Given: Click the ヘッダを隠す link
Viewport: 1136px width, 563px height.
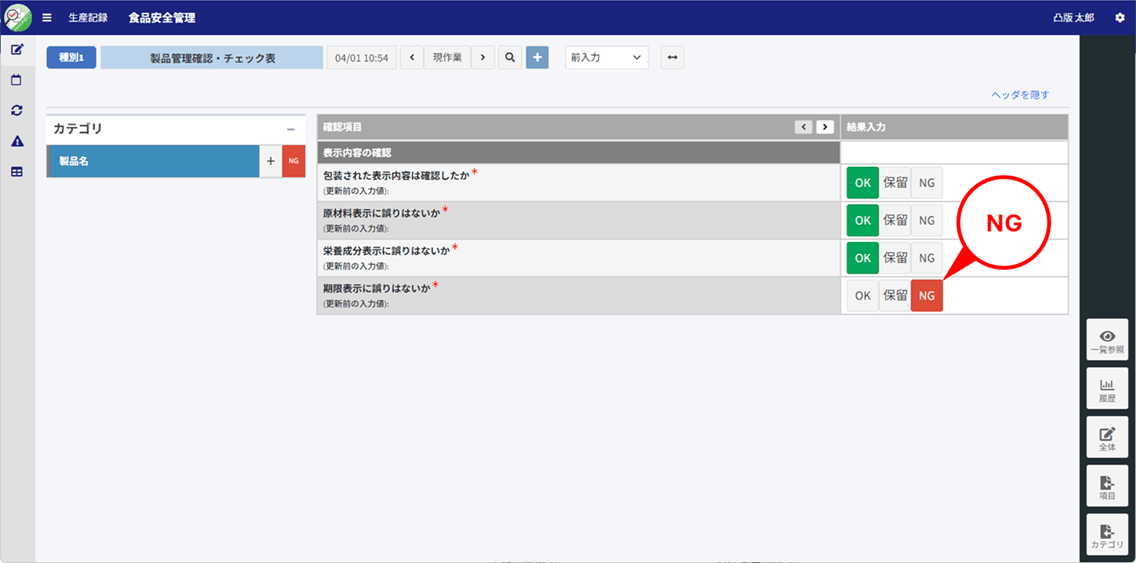Looking at the screenshot, I should pyautogui.click(x=1019, y=95).
